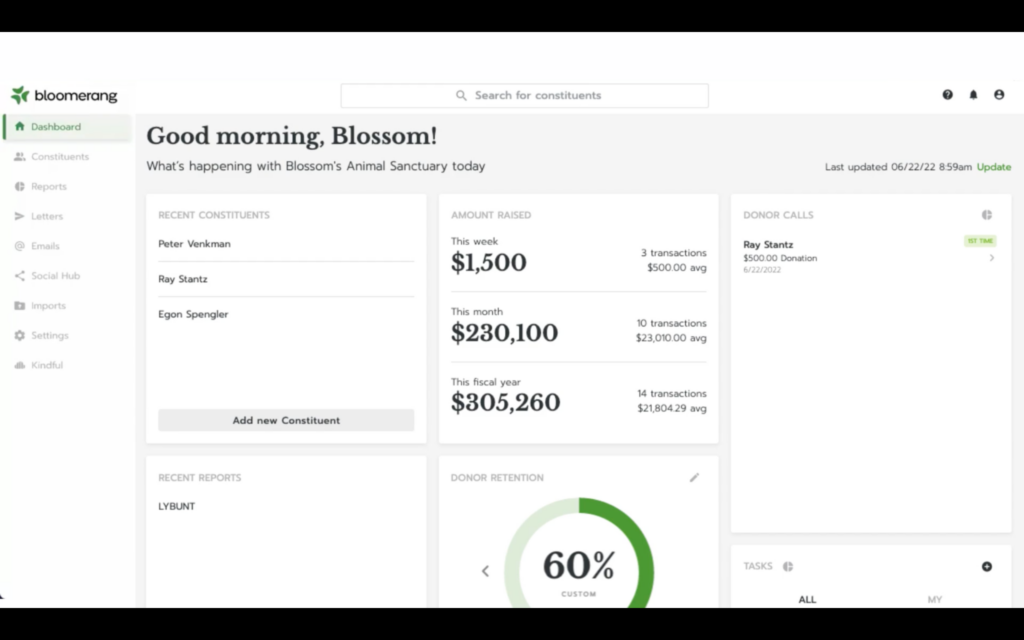Click the Dashboard home icon

(x=20, y=127)
